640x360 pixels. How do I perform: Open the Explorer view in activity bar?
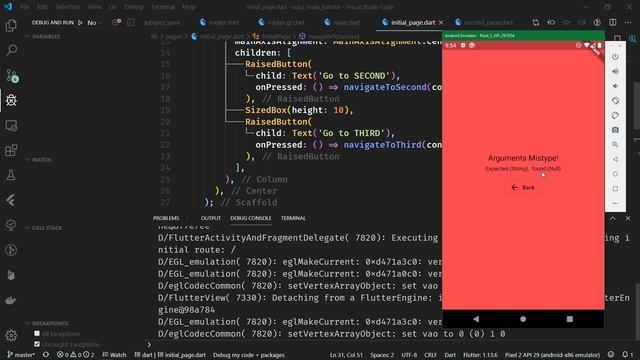[x=11, y=26]
